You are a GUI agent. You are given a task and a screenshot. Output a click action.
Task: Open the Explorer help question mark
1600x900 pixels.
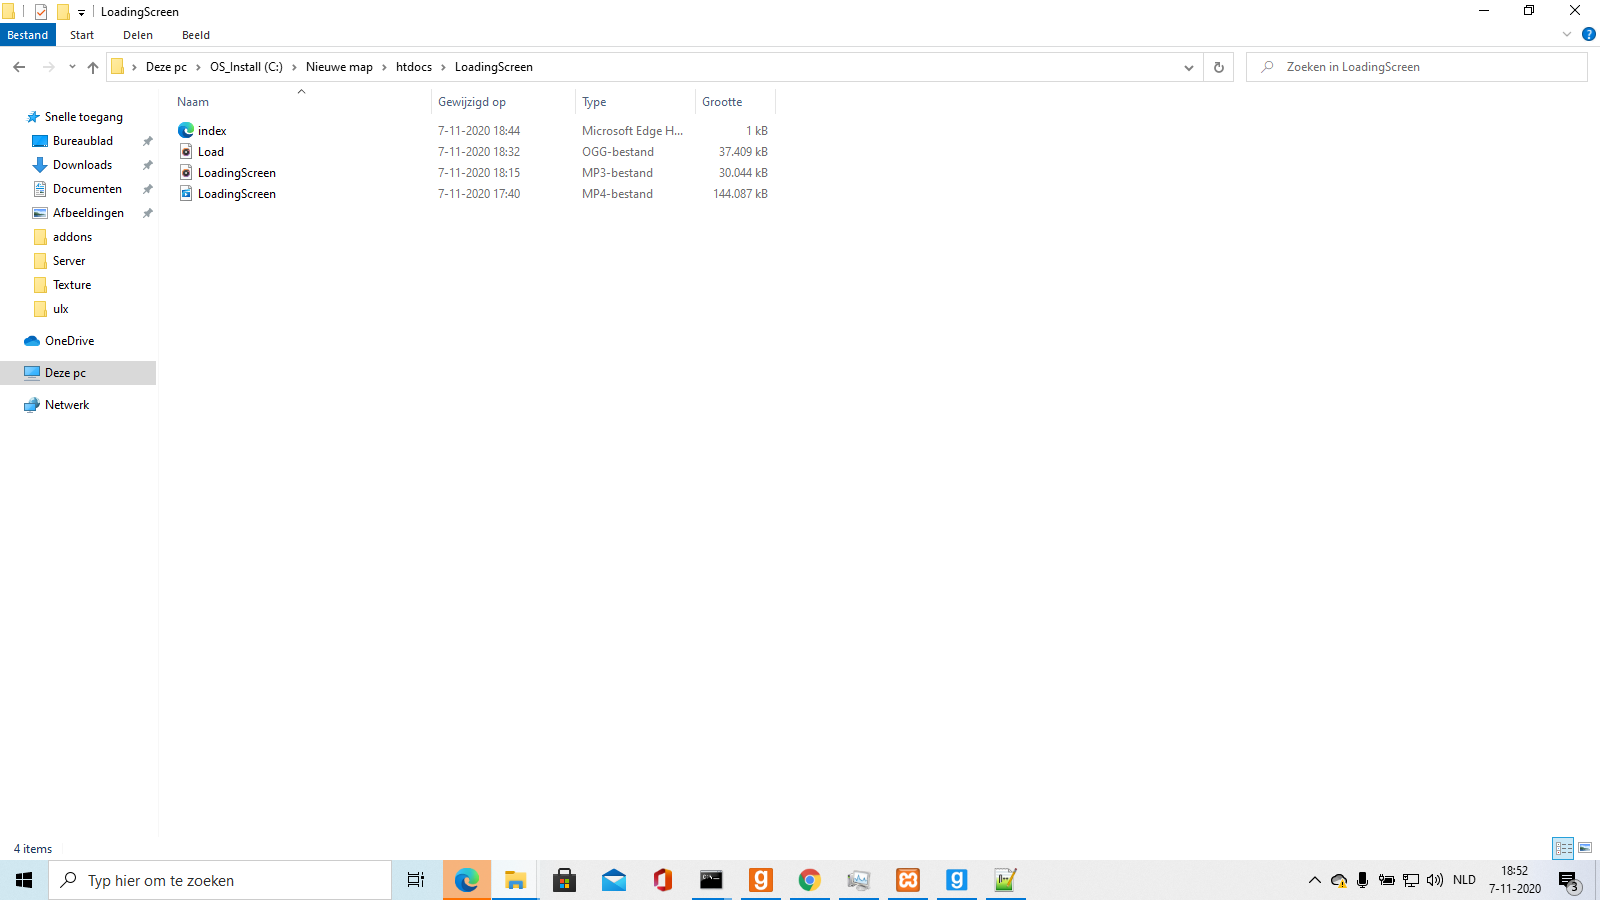pos(1588,34)
